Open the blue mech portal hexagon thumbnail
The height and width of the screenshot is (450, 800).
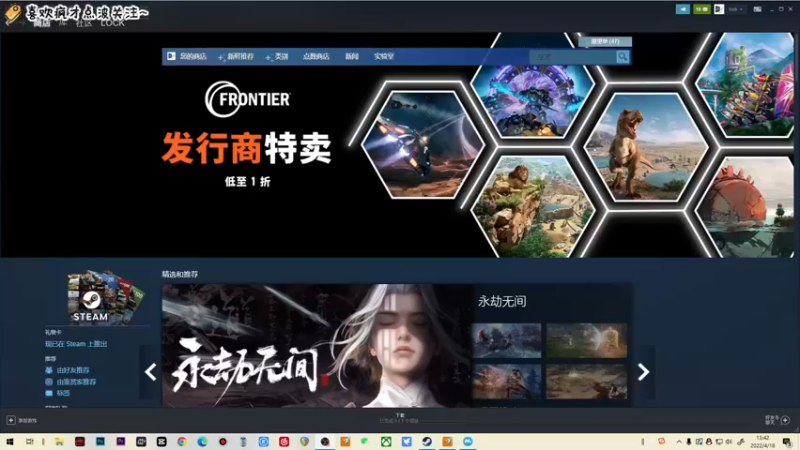click(532, 99)
